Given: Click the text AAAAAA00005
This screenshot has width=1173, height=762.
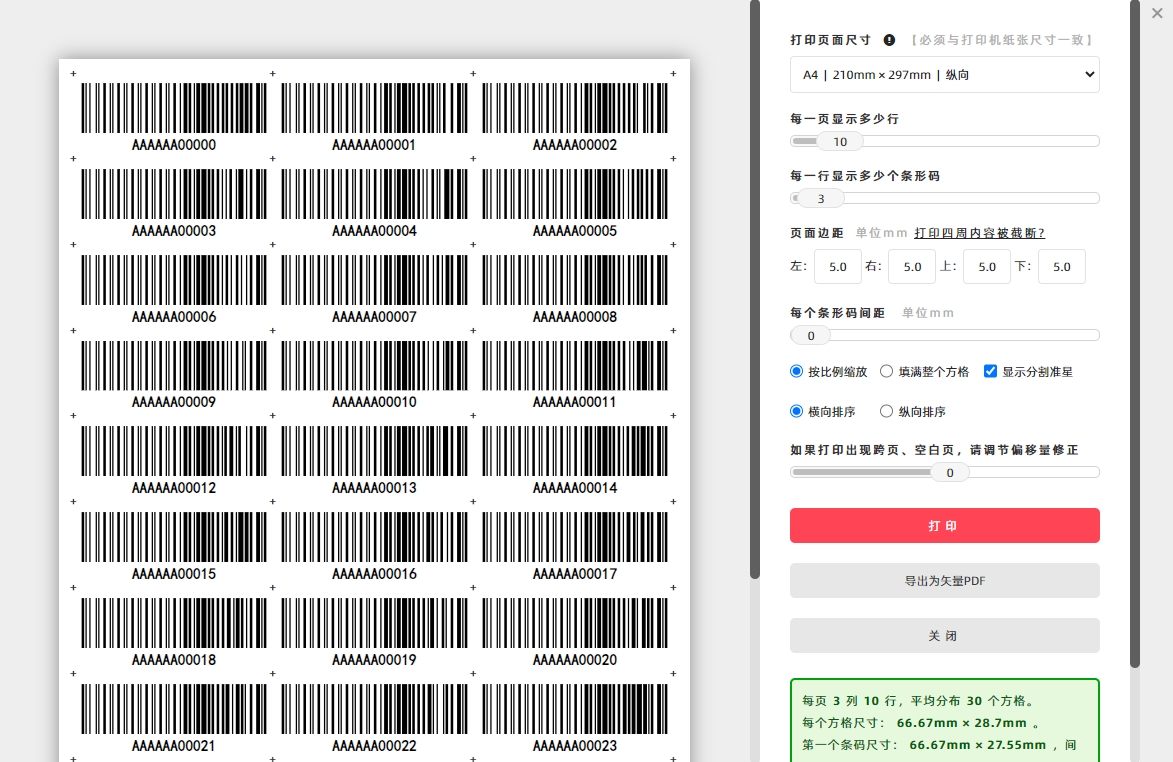Looking at the screenshot, I should [x=575, y=231].
